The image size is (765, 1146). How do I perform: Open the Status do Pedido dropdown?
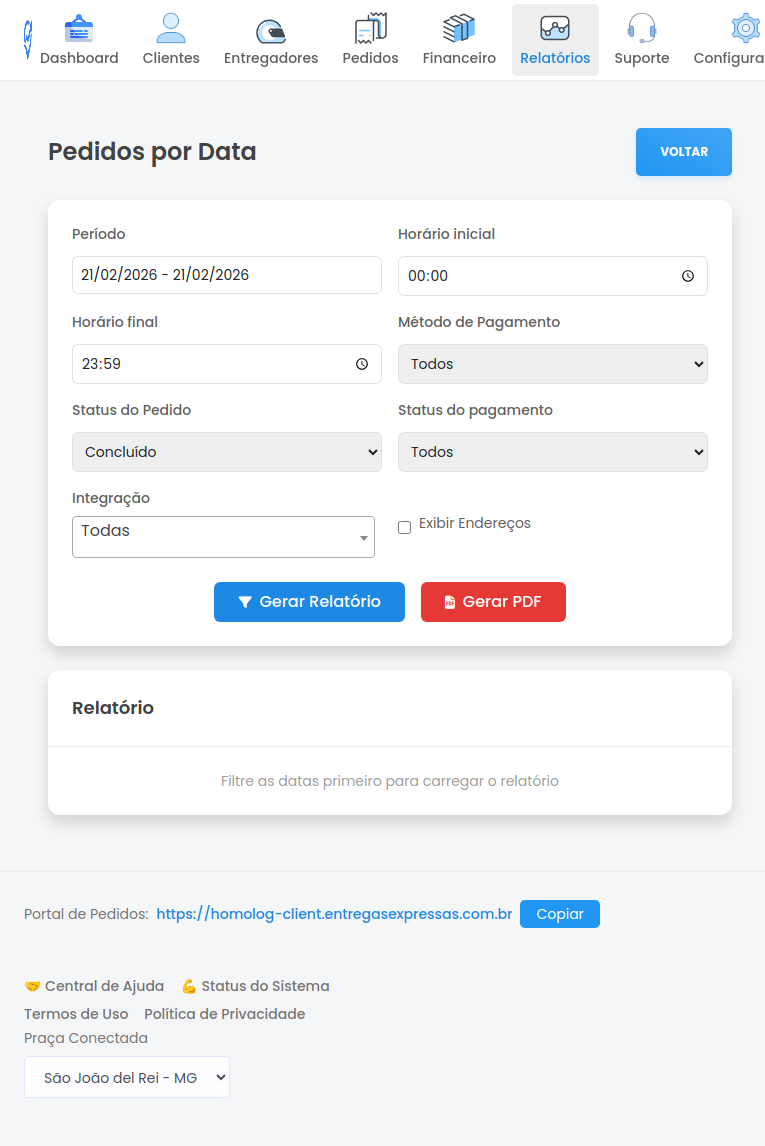tap(226, 452)
